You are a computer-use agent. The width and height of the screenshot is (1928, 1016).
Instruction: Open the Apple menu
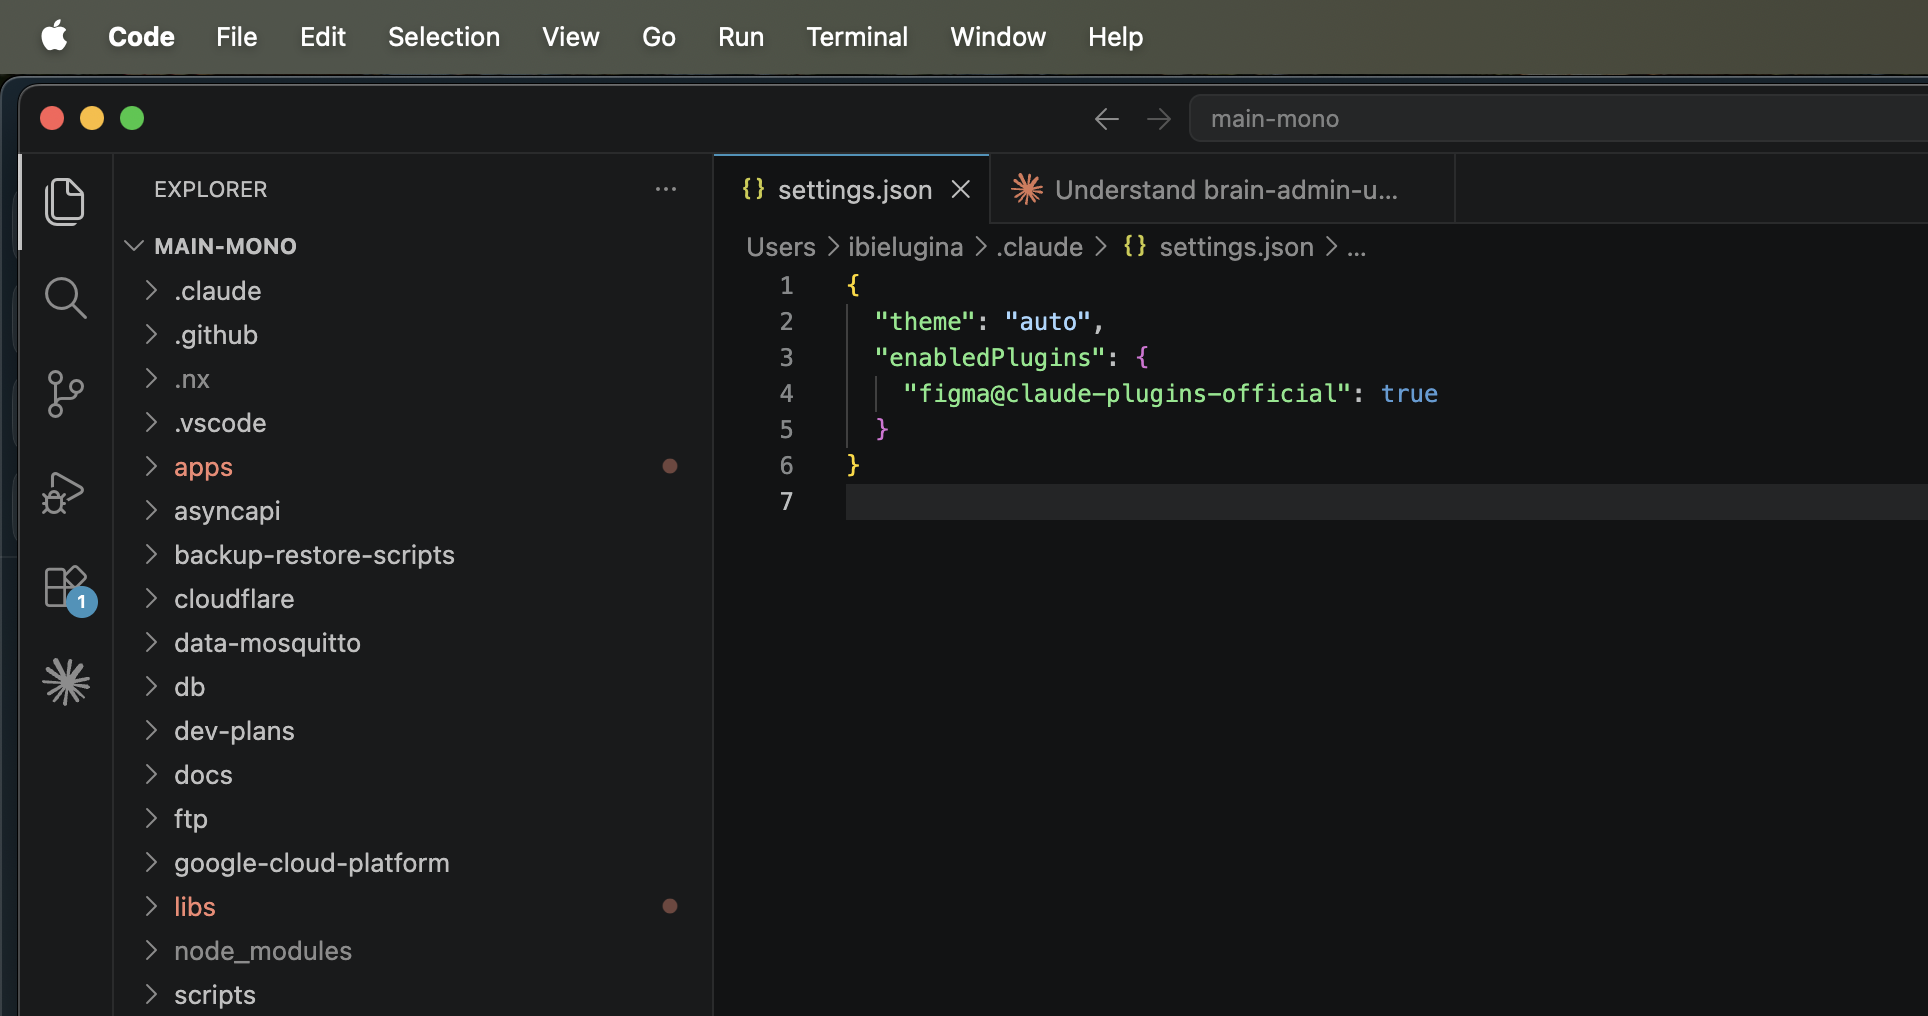click(54, 37)
